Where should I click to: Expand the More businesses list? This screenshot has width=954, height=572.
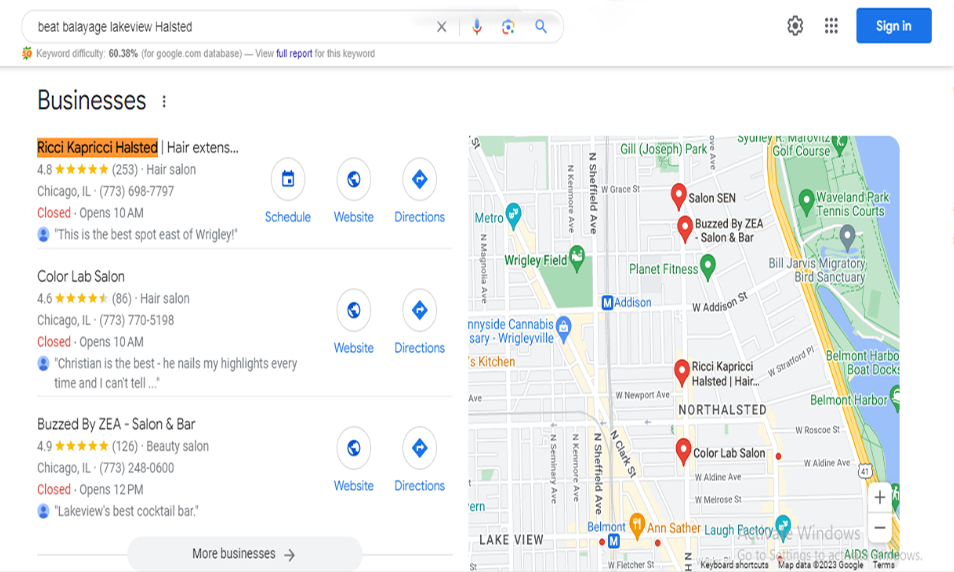pyautogui.click(x=244, y=554)
